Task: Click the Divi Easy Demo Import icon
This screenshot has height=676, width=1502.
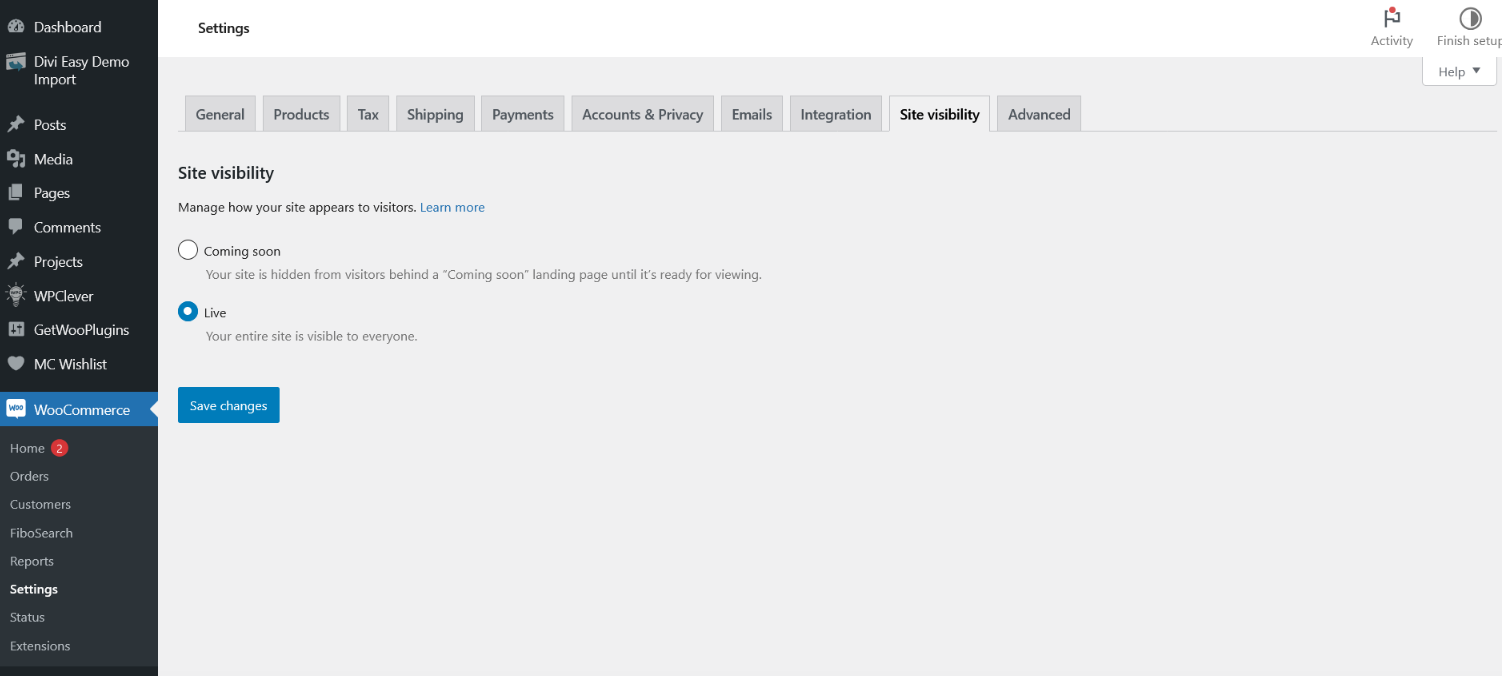Action: click(16, 62)
